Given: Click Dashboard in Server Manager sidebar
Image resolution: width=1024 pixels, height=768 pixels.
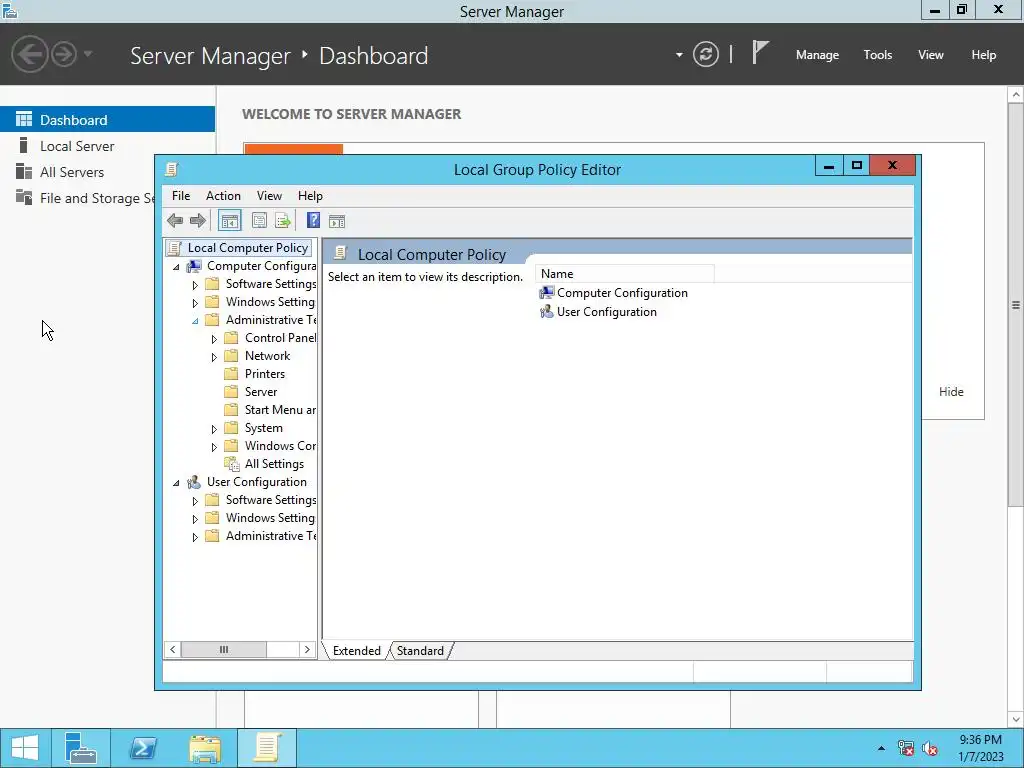Looking at the screenshot, I should [107, 120].
